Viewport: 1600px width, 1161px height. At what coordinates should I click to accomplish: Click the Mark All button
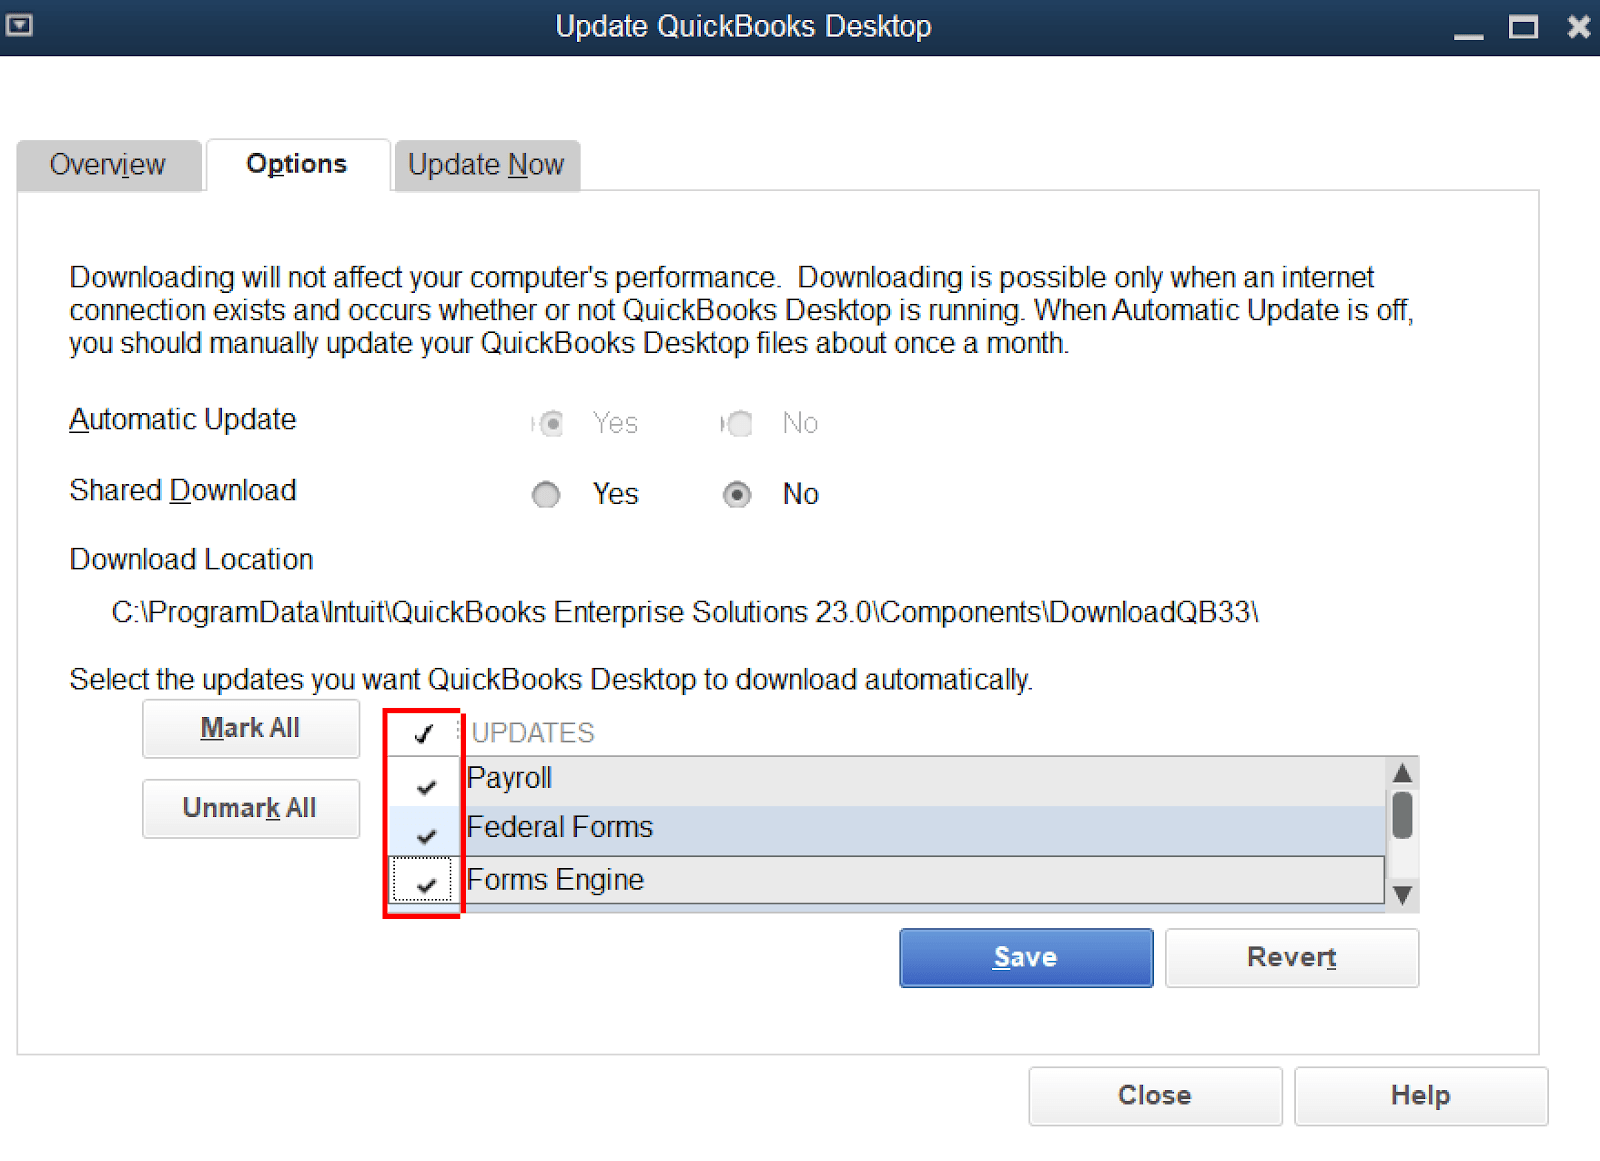251,728
